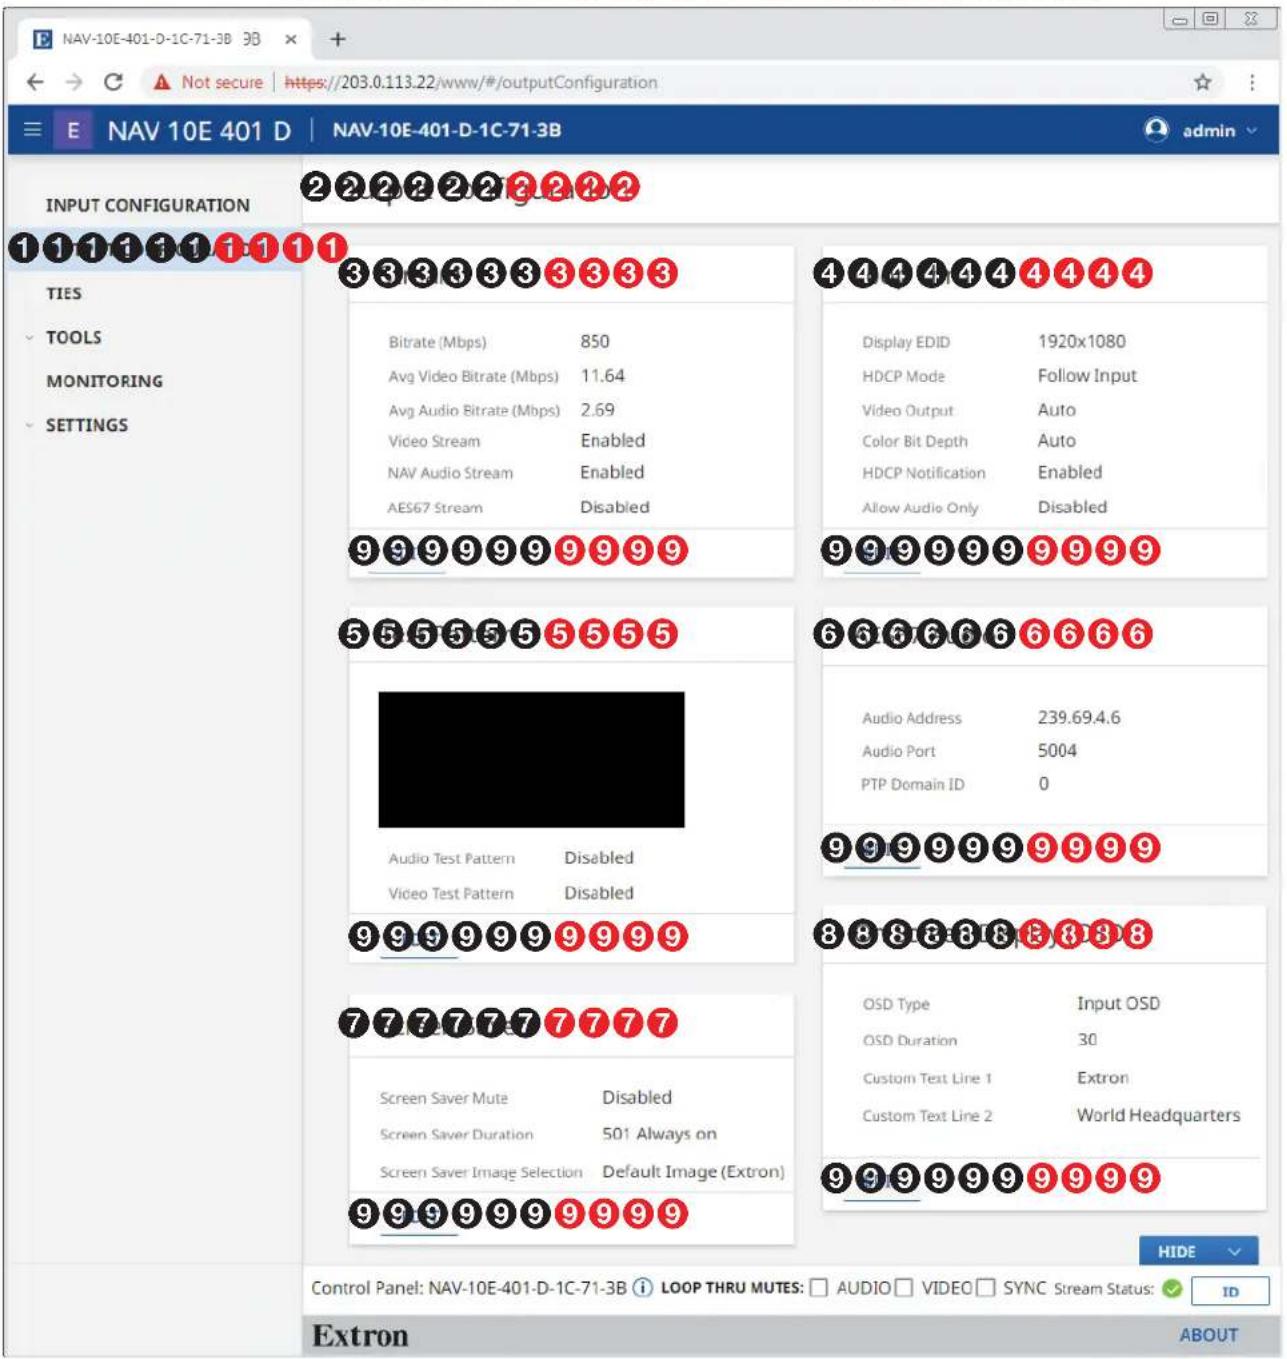Open the MONITORING page from sidebar
1287x1359 pixels.
(104, 381)
